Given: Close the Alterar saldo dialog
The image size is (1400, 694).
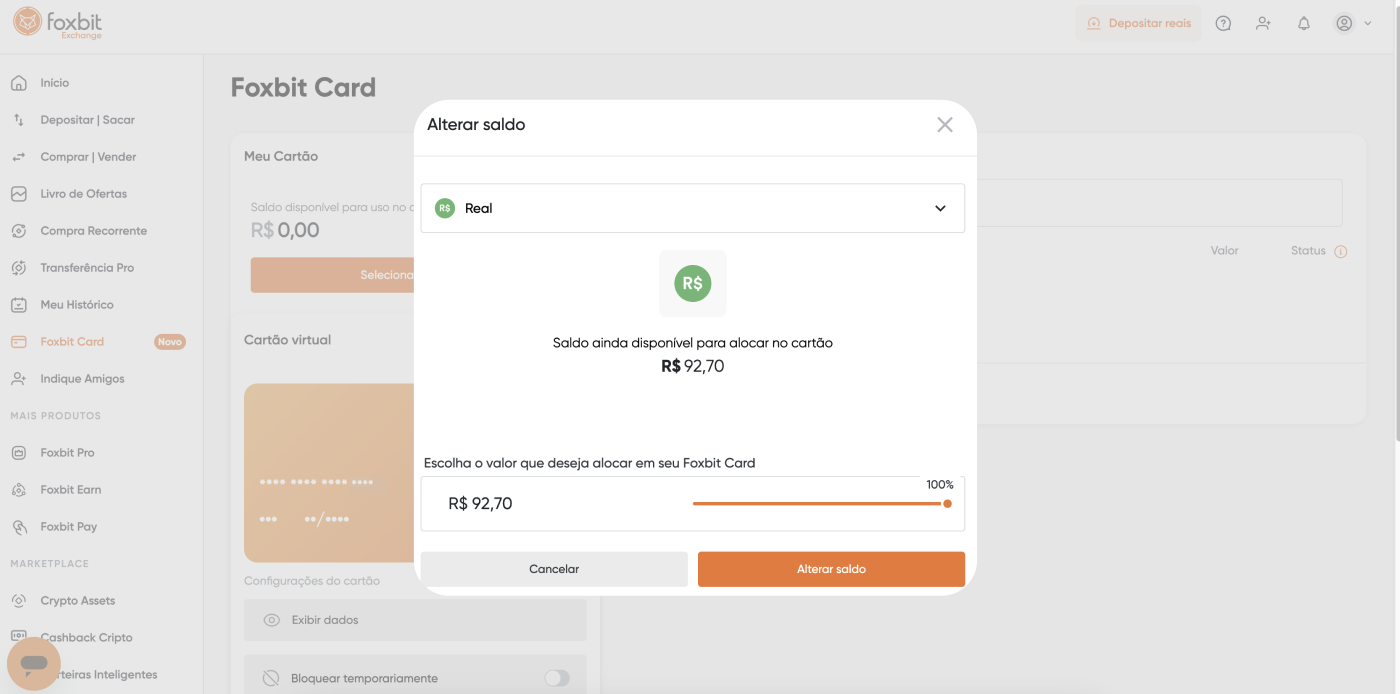Looking at the screenshot, I should coord(945,125).
